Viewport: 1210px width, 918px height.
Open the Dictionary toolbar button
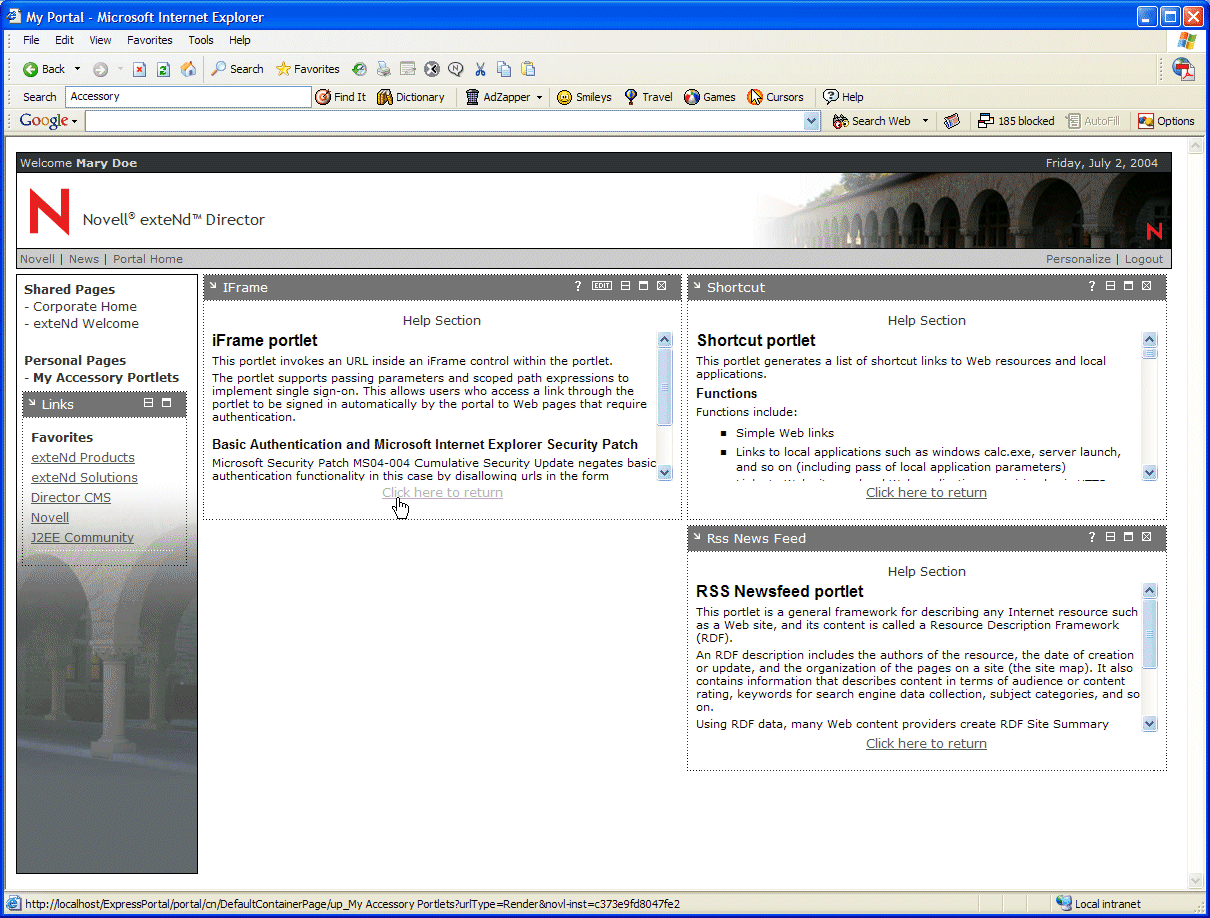[x=411, y=97]
